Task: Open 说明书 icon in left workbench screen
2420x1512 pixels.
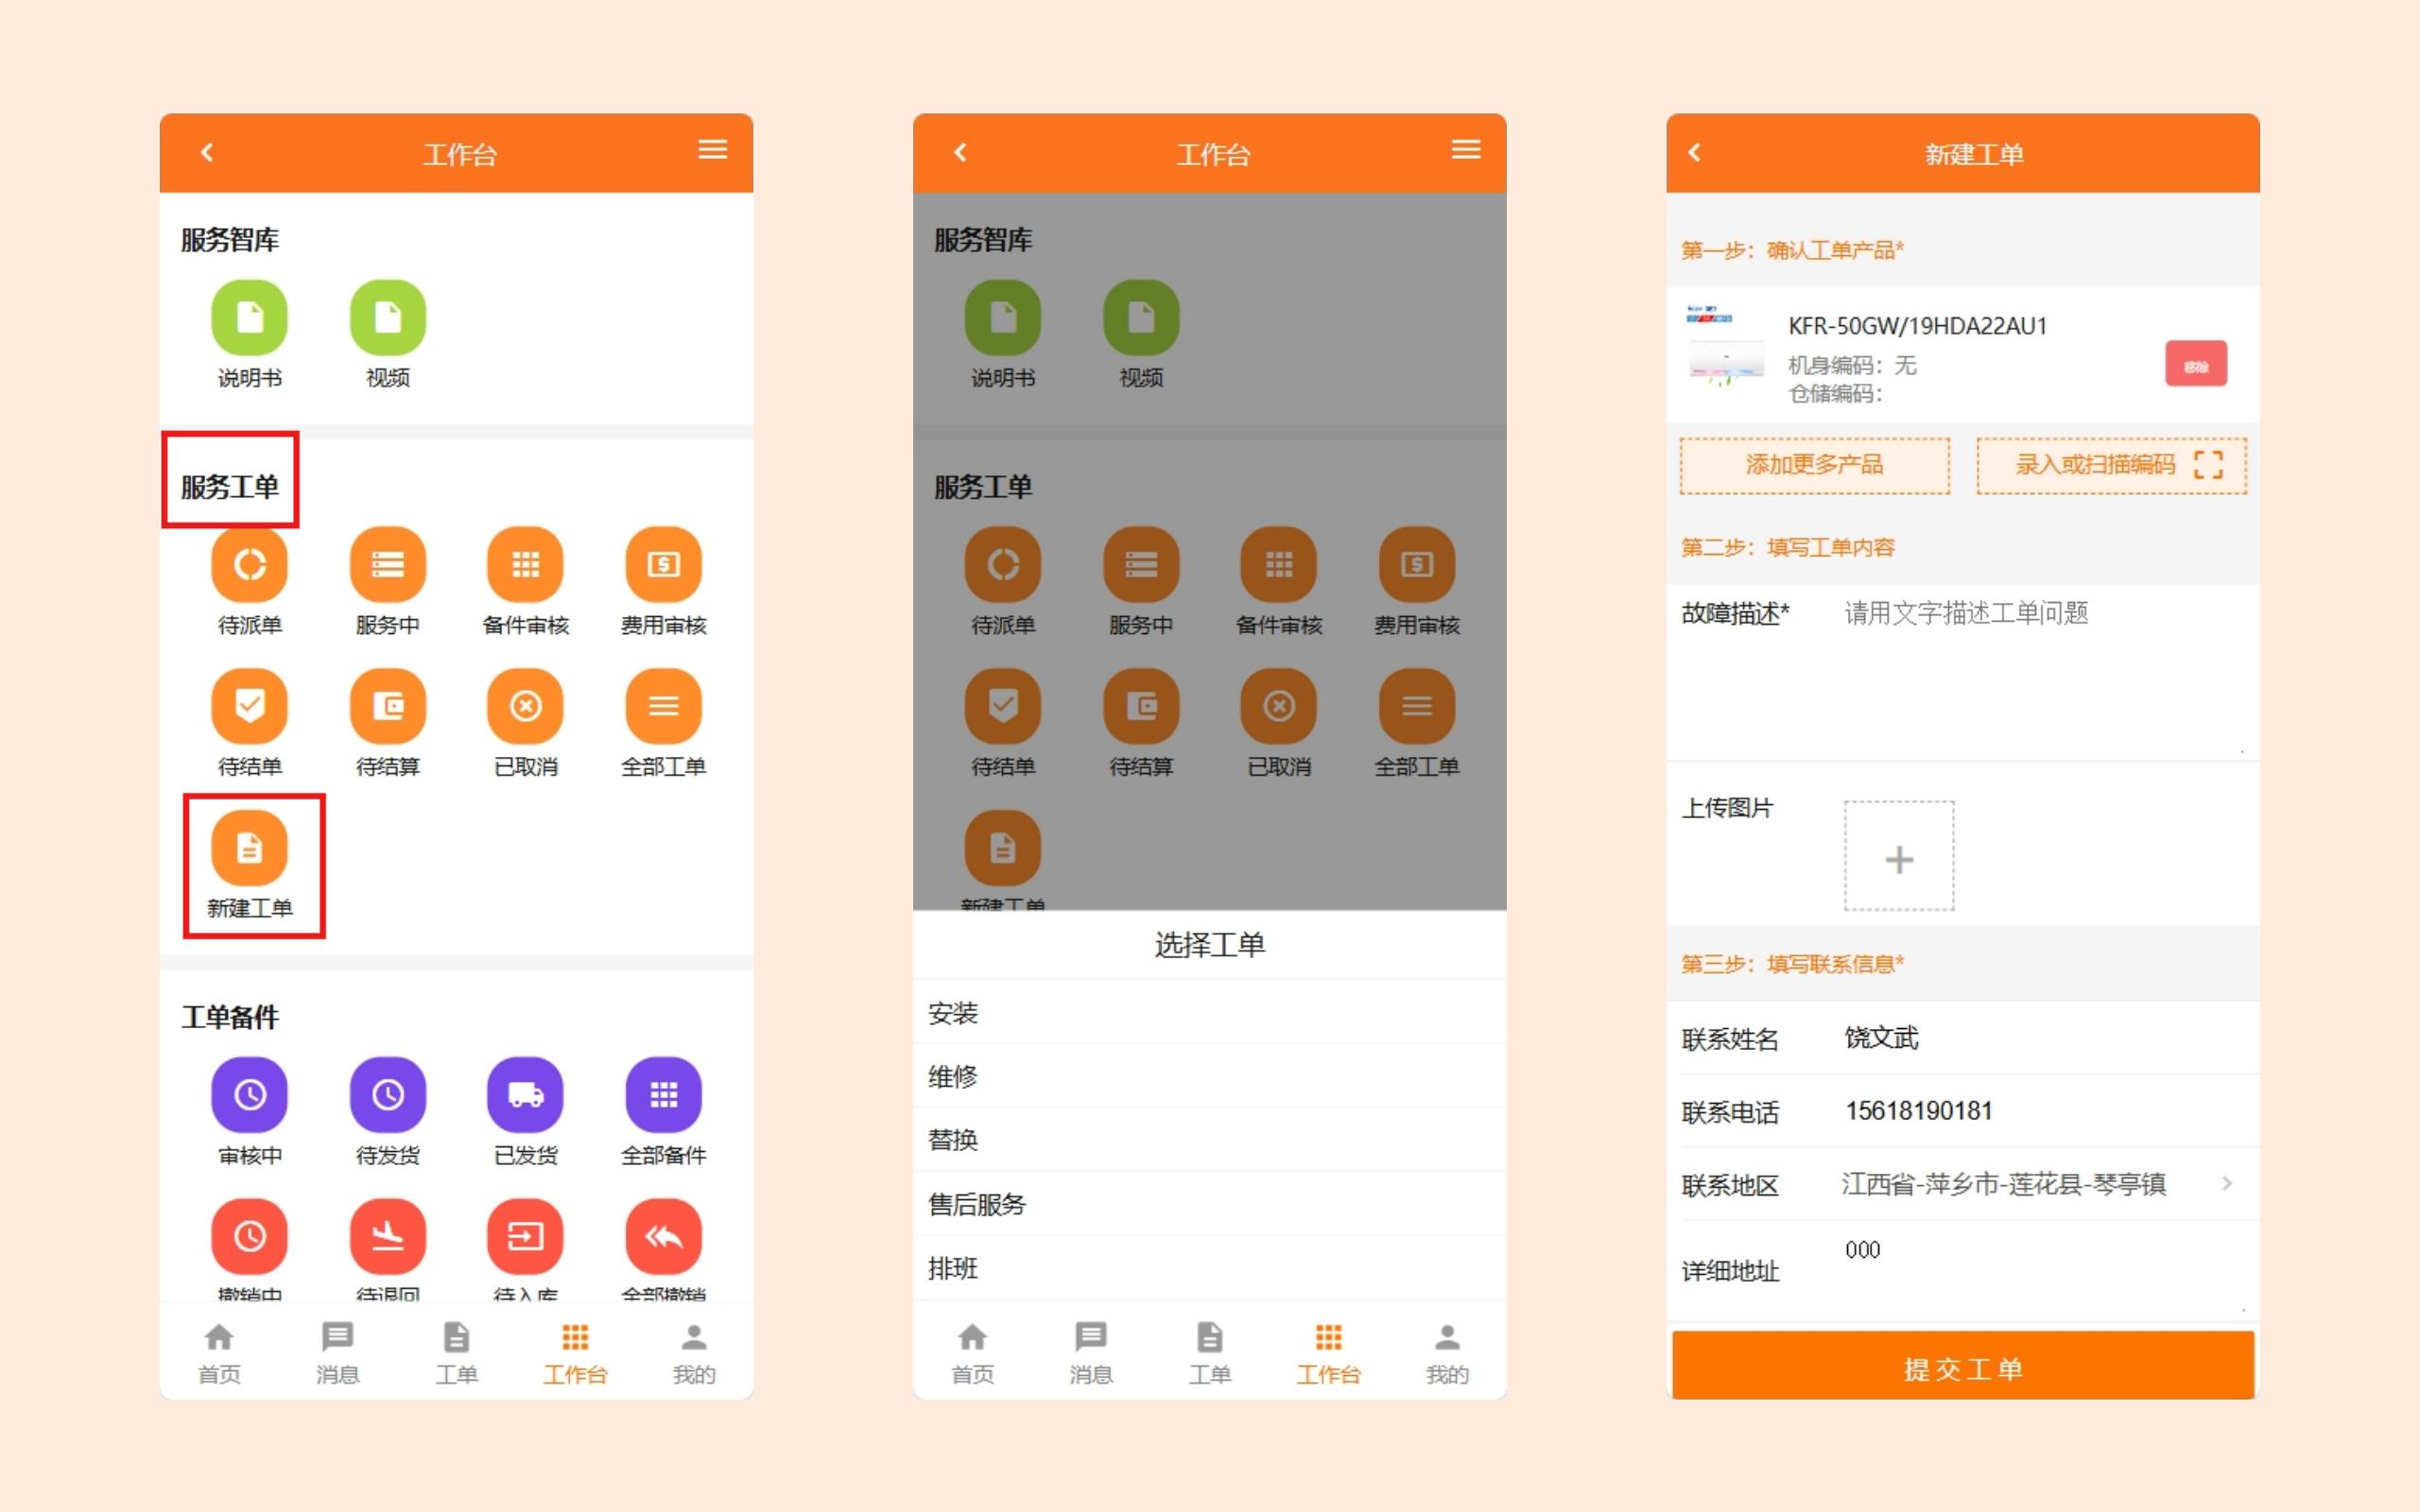Action: pos(249,318)
